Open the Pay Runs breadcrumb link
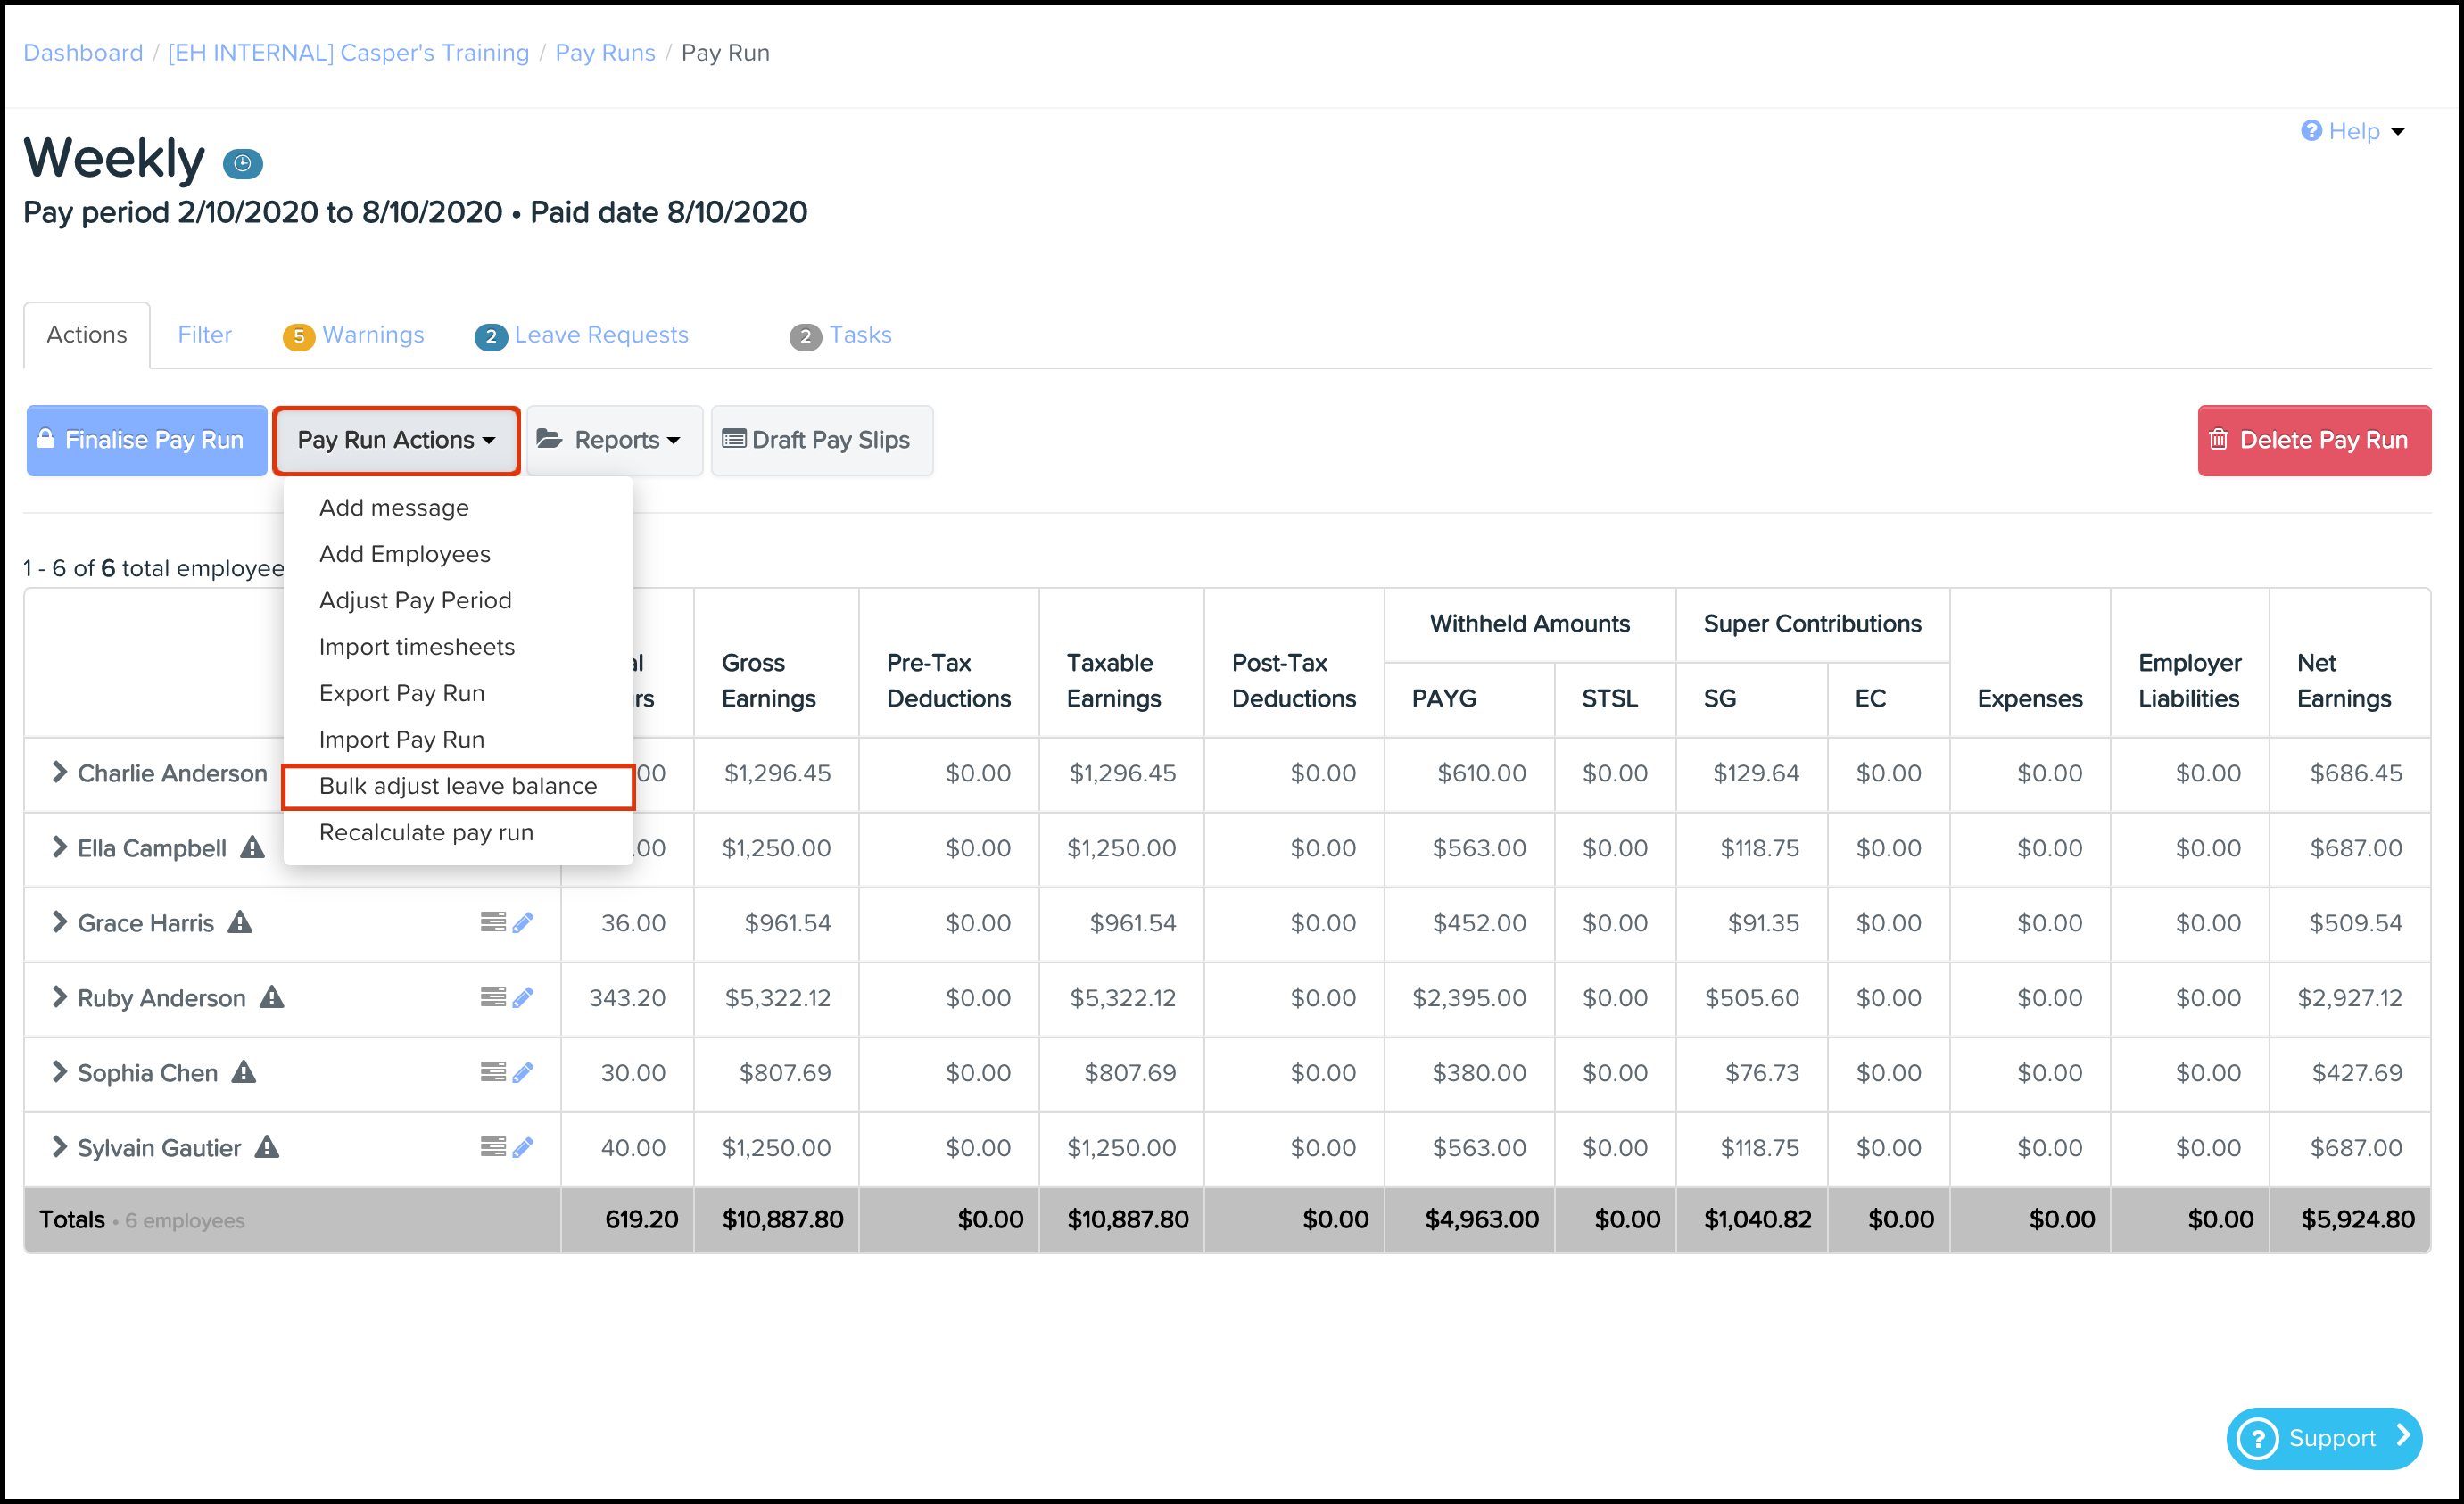 coord(604,53)
